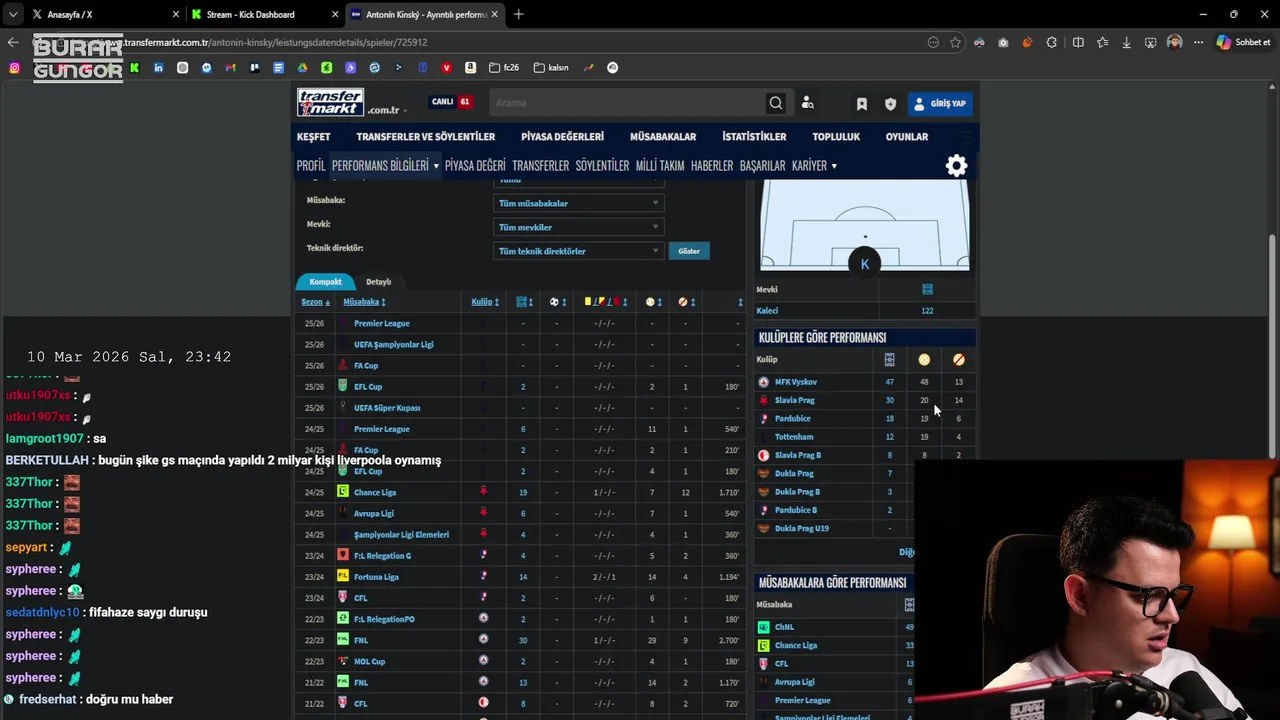Click the Kaleci position link
Screen dimensions: 1280x720
pyautogui.click(x=767, y=311)
